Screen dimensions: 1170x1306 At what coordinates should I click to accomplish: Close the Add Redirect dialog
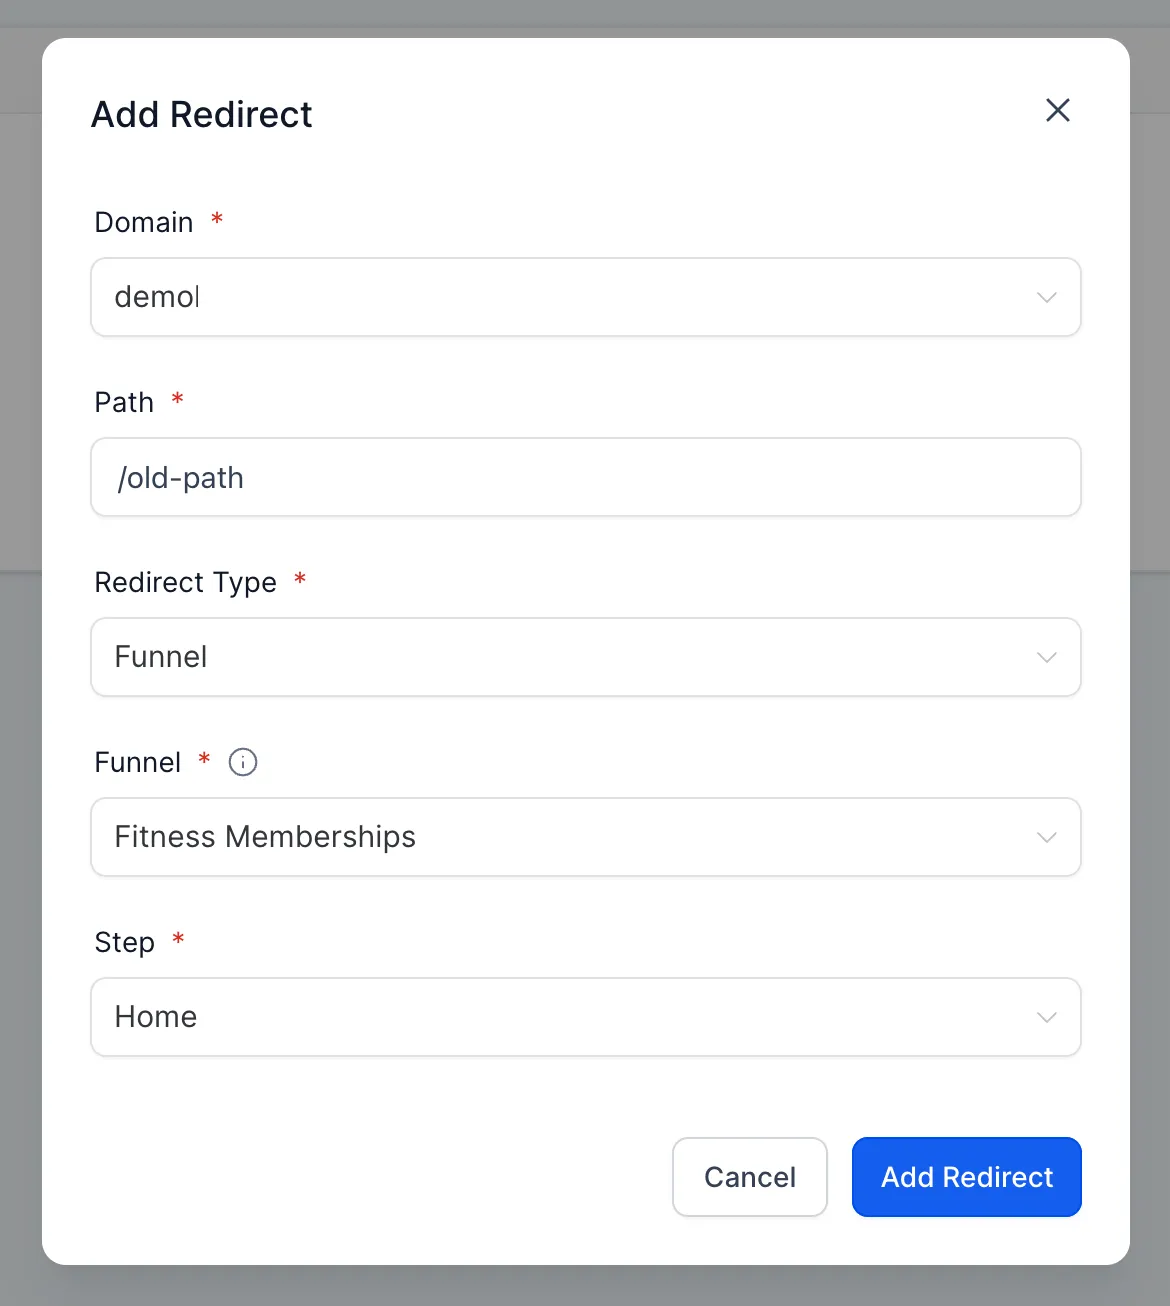pos(1057,110)
